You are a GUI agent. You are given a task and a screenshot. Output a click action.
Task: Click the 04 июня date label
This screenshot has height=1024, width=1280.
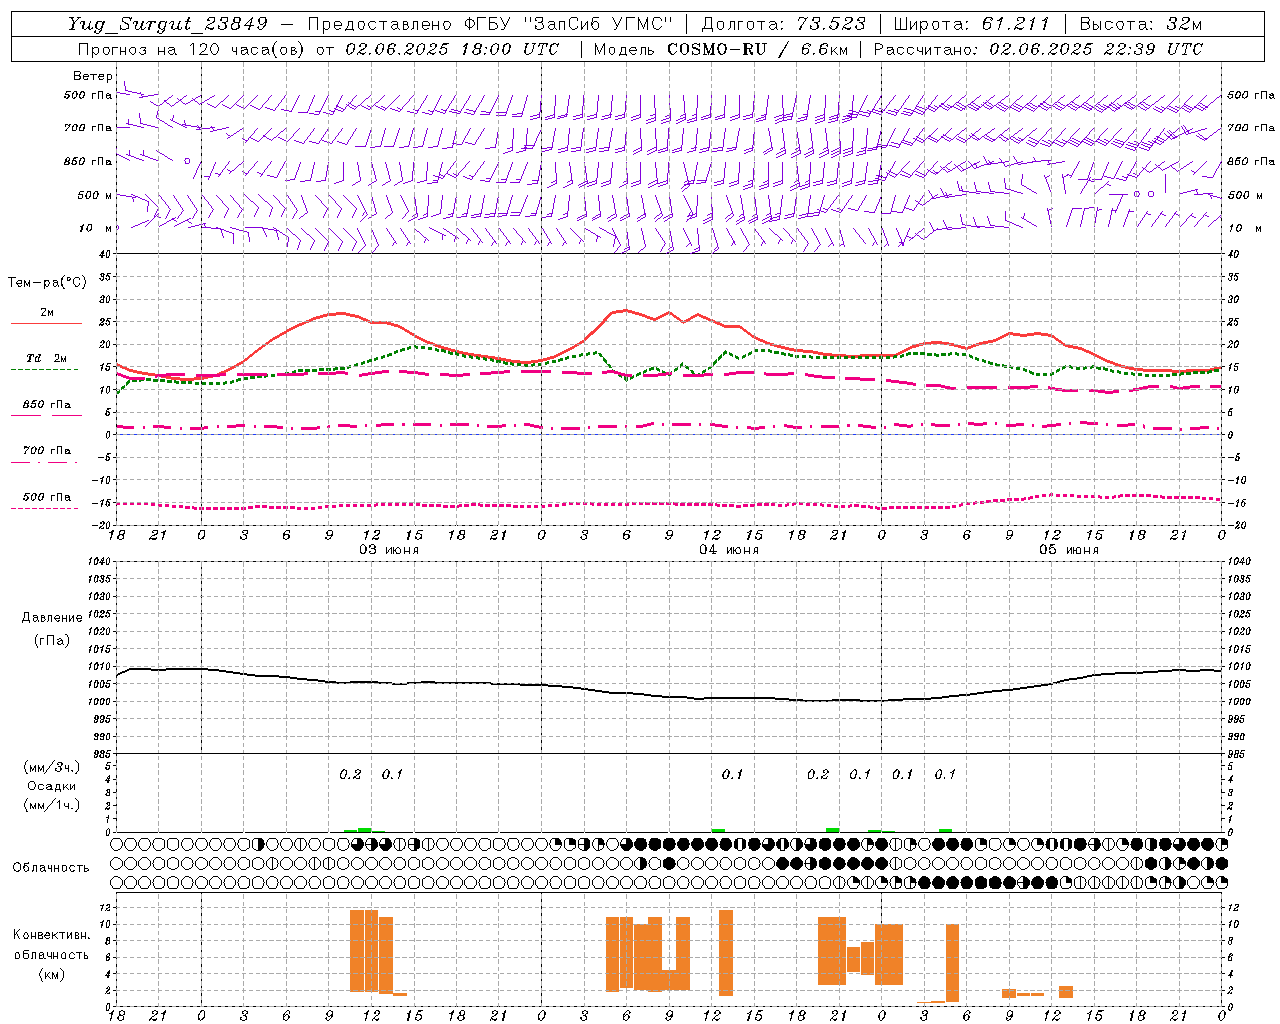pos(729,549)
